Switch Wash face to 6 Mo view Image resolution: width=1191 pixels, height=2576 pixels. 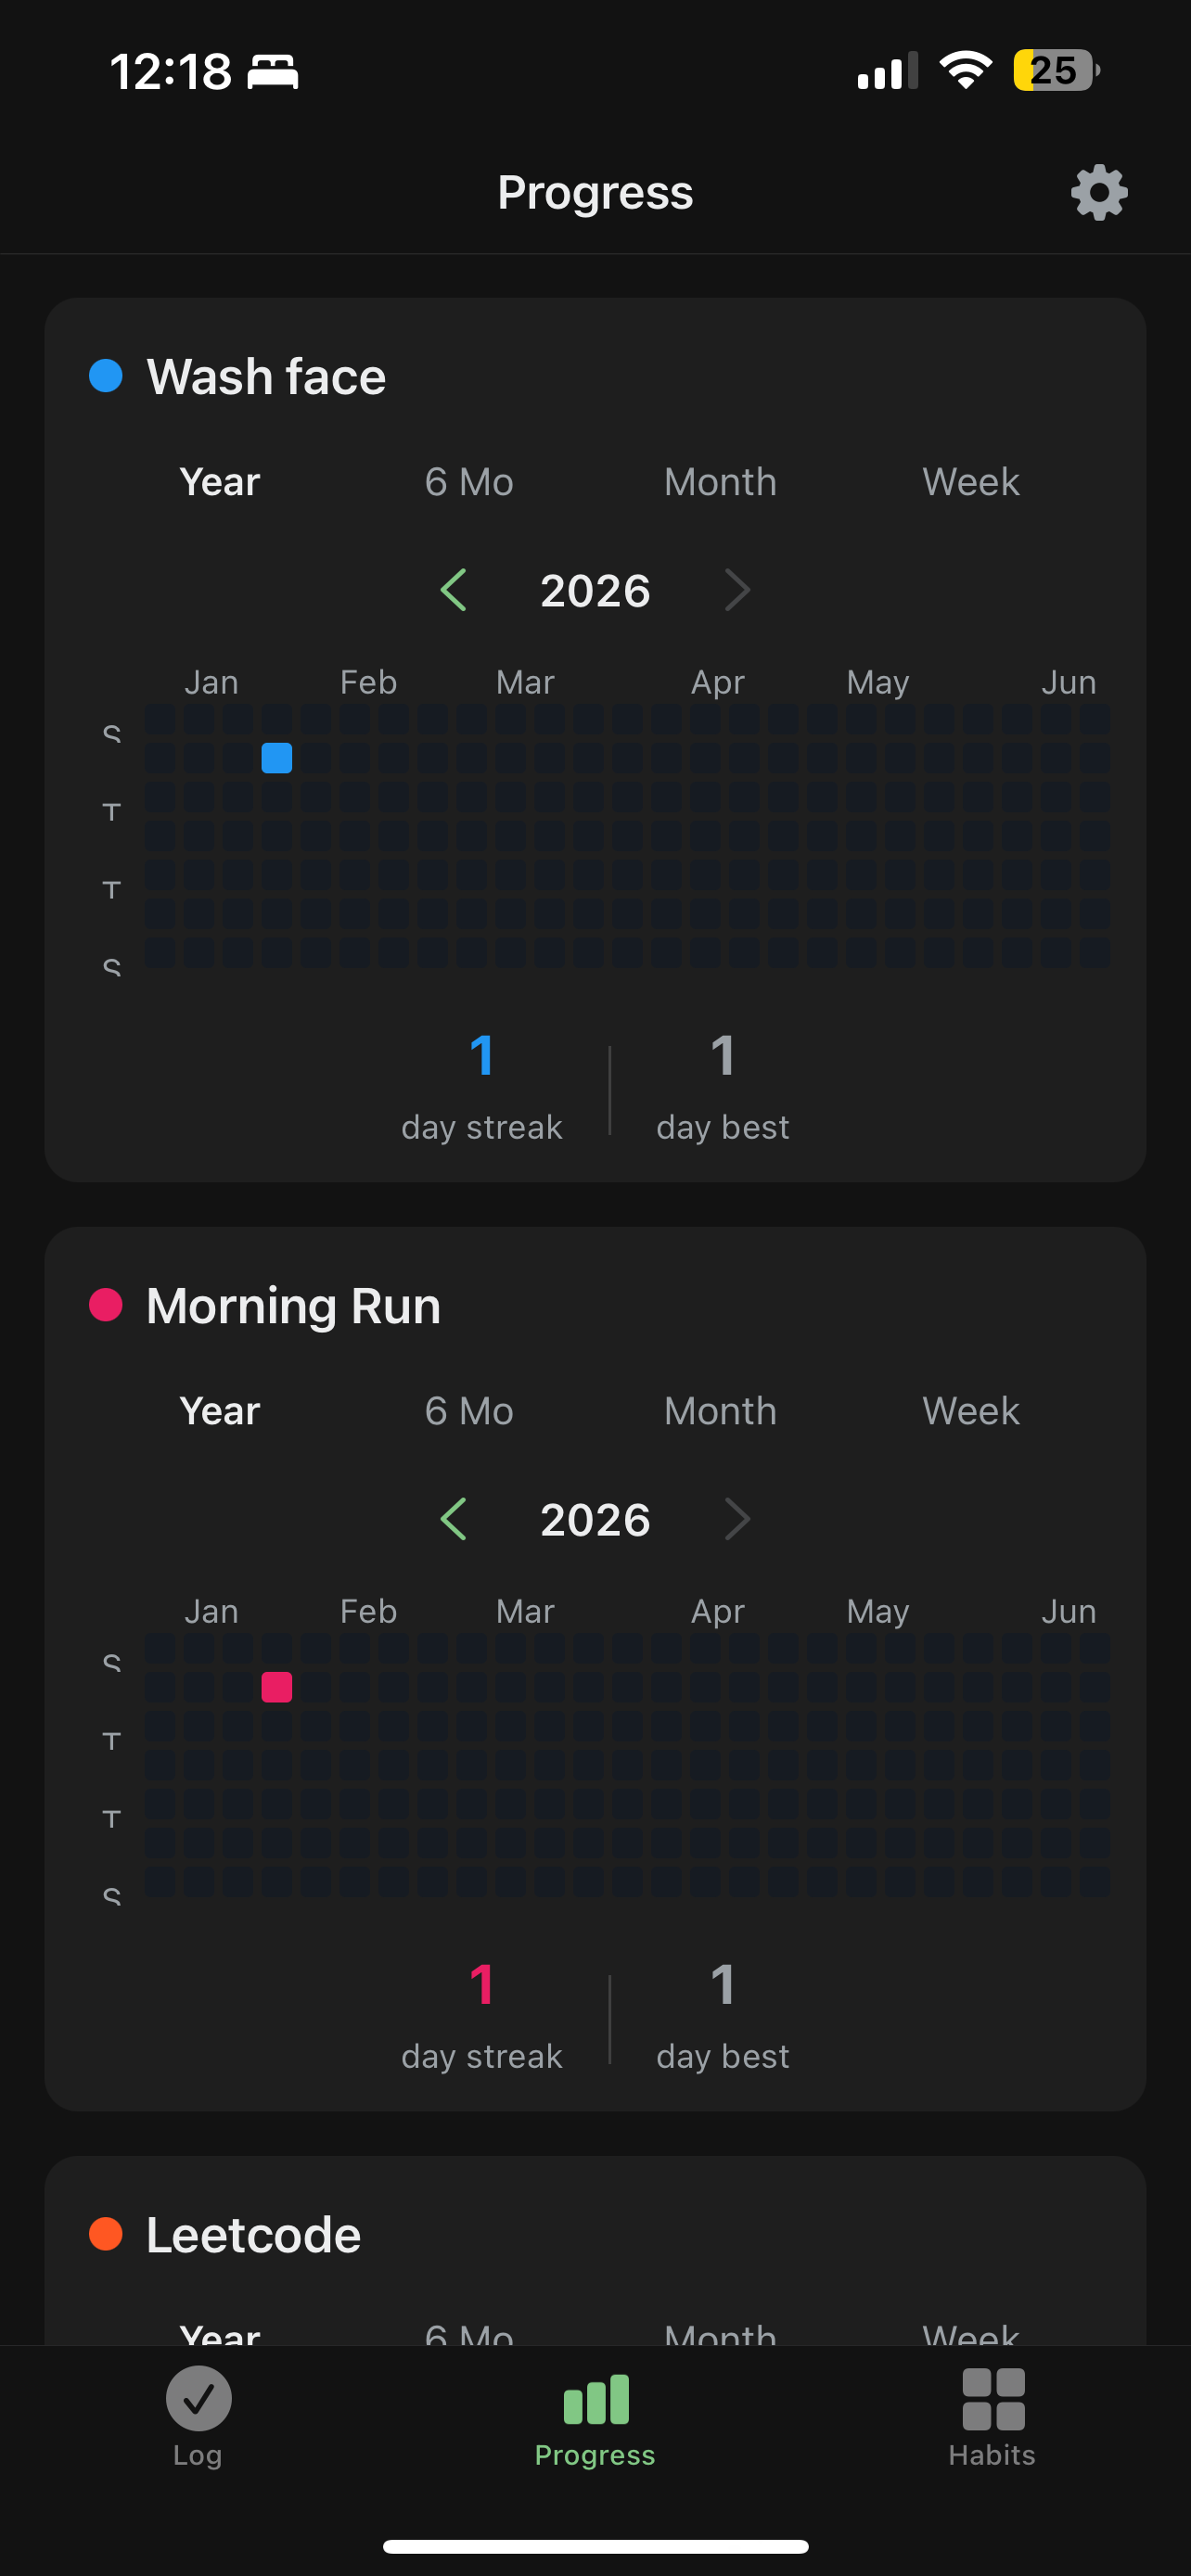[x=469, y=482]
